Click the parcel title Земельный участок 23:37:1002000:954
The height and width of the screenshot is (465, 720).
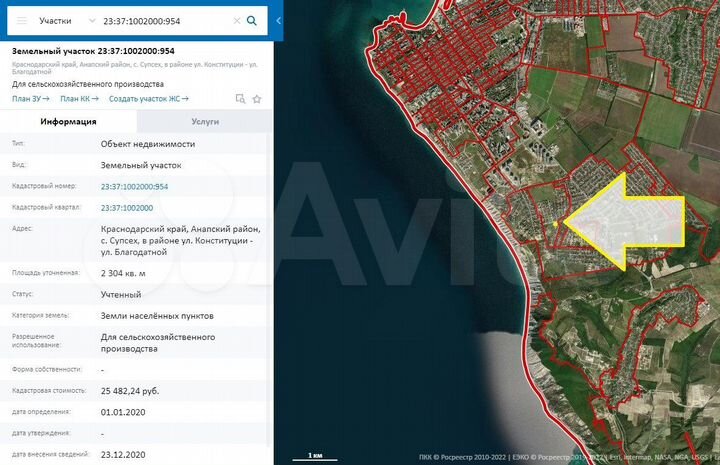93,51
